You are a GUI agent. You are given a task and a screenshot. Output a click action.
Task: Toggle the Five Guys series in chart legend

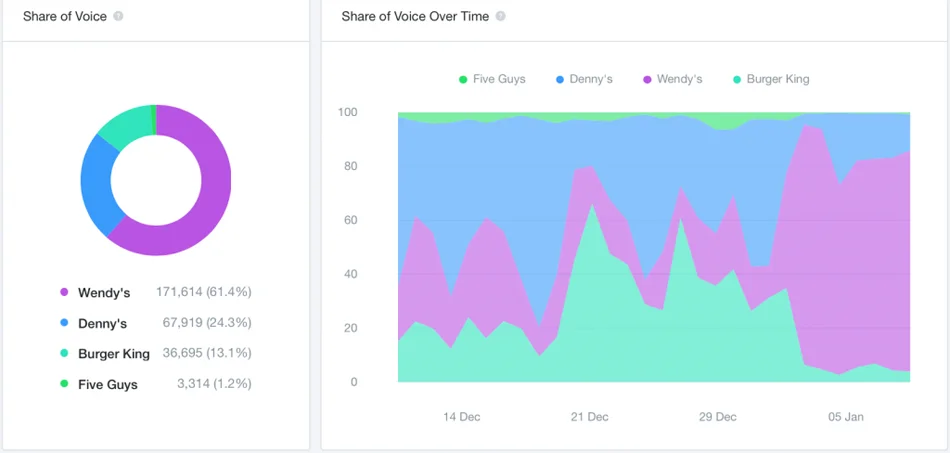[x=492, y=79]
